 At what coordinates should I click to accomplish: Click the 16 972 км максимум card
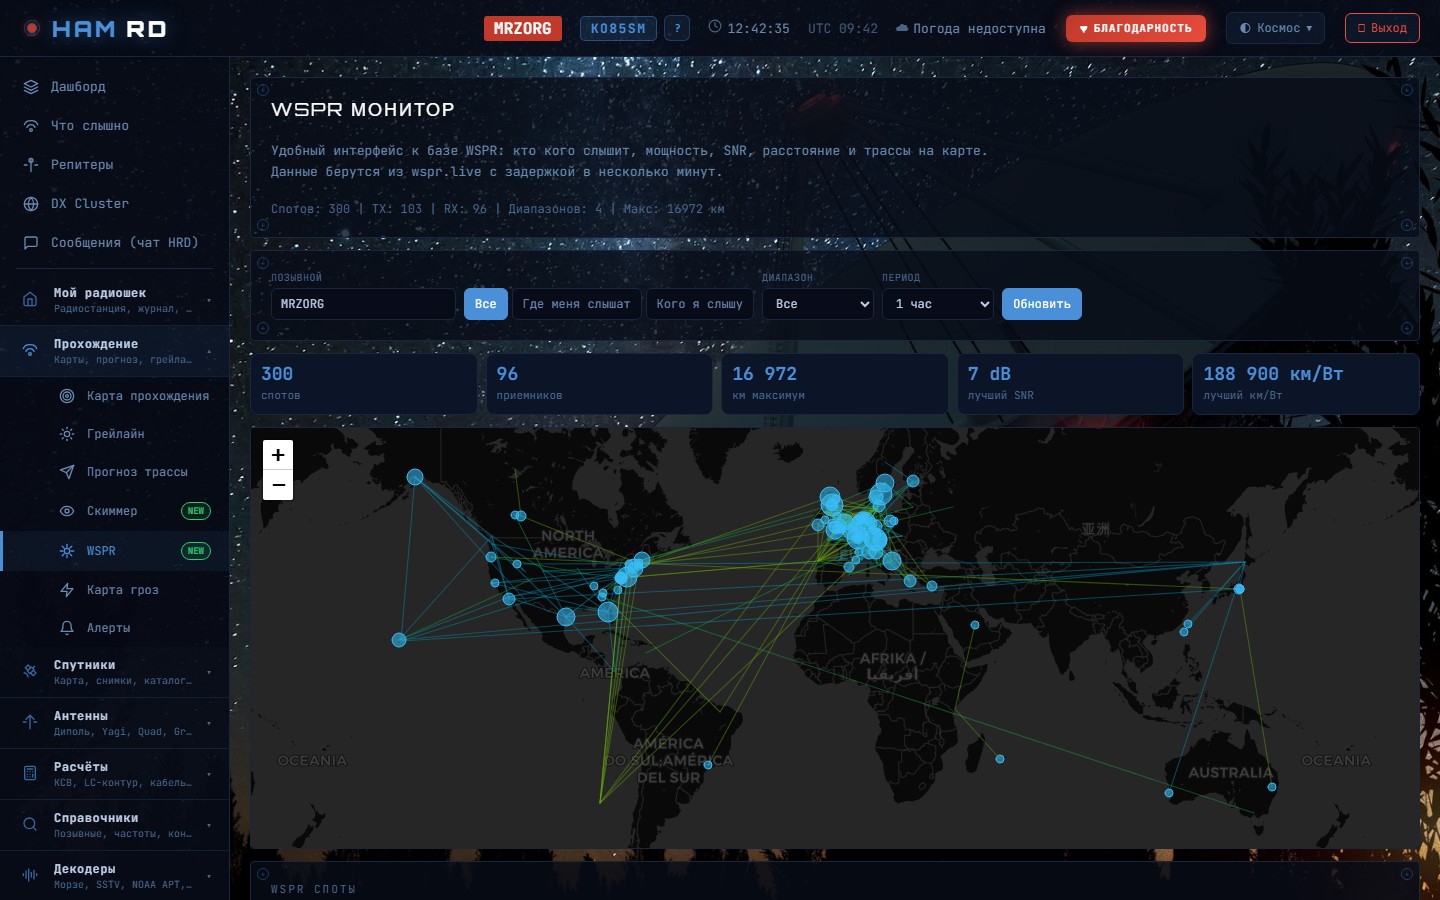[x=835, y=384]
